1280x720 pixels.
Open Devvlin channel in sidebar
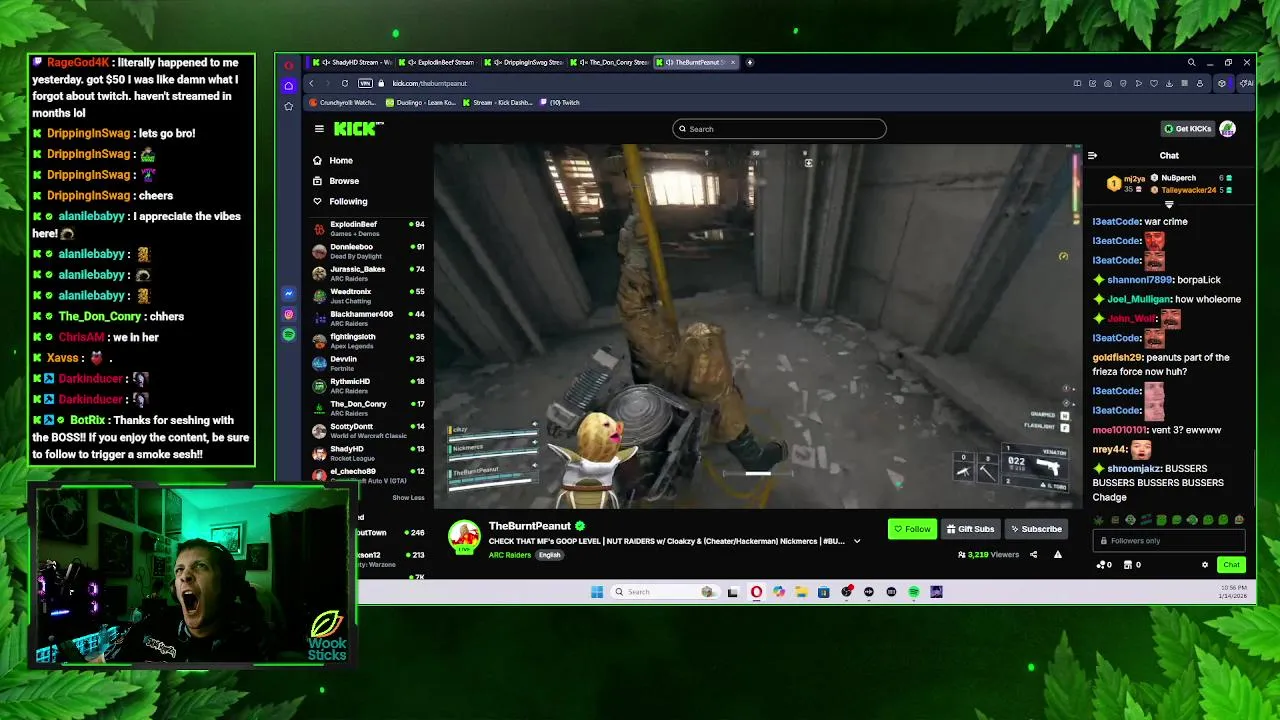368,363
